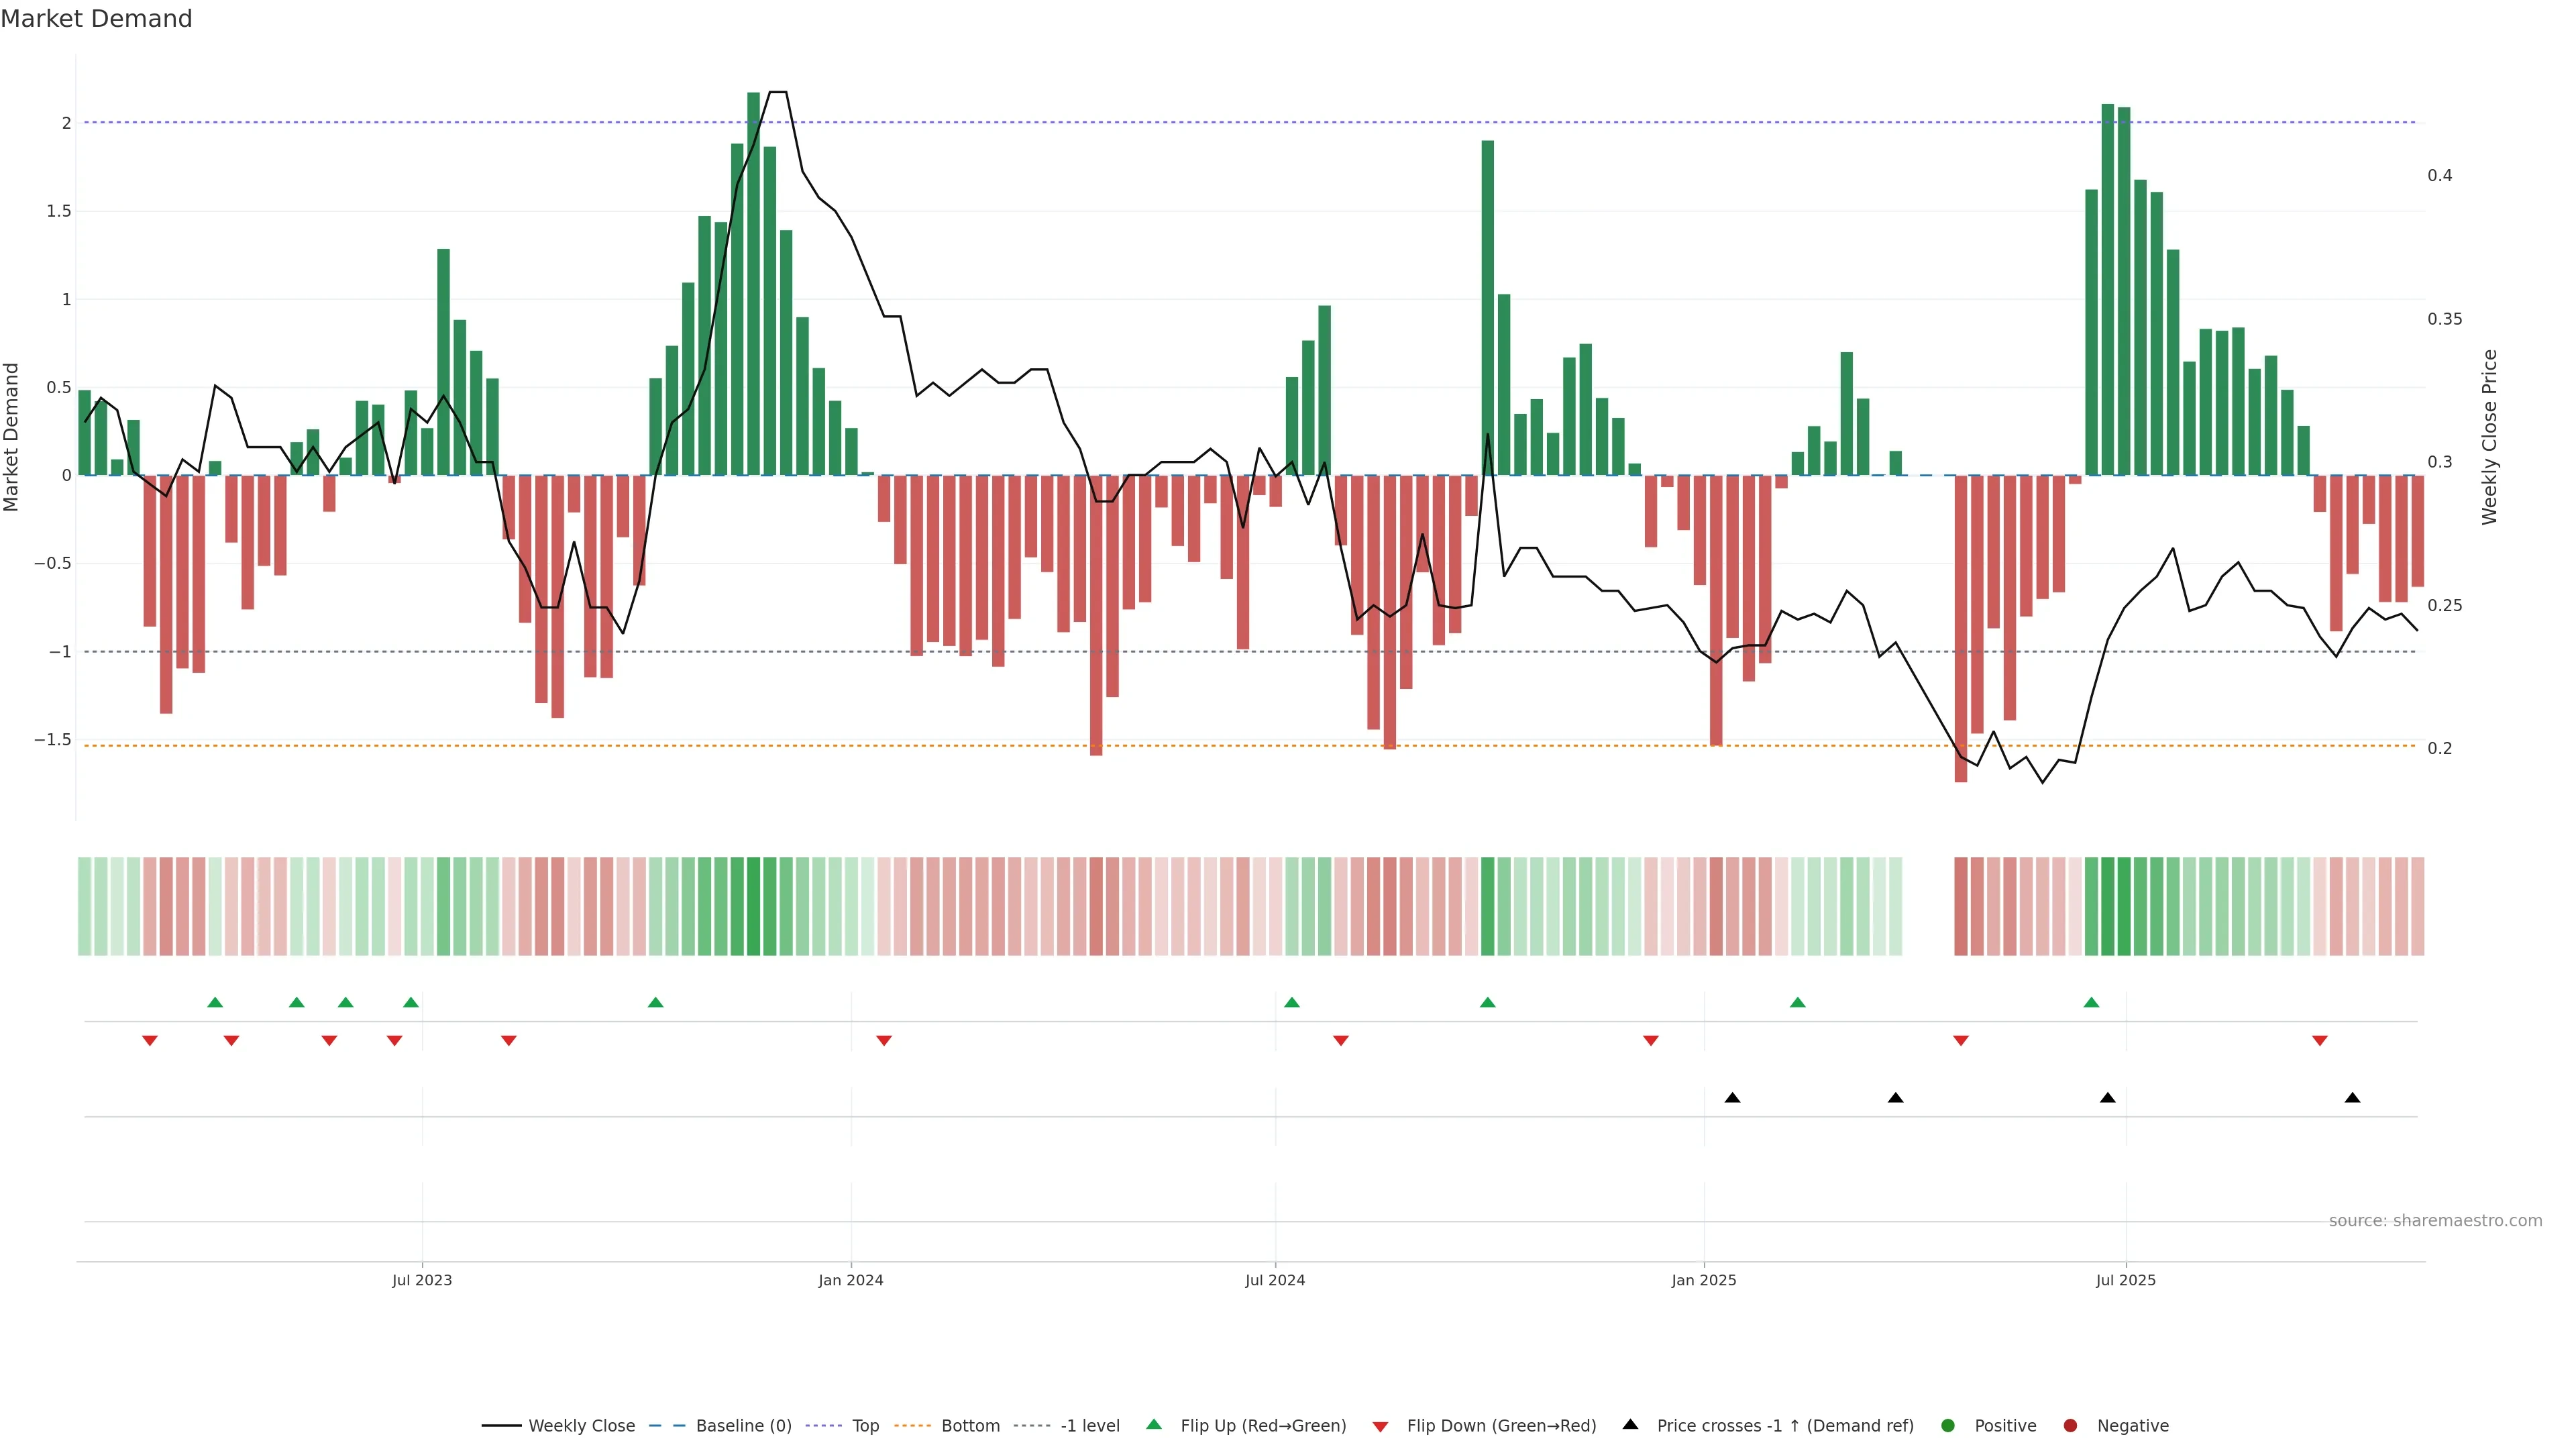Click the Market Demand chart title

[96, 19]
